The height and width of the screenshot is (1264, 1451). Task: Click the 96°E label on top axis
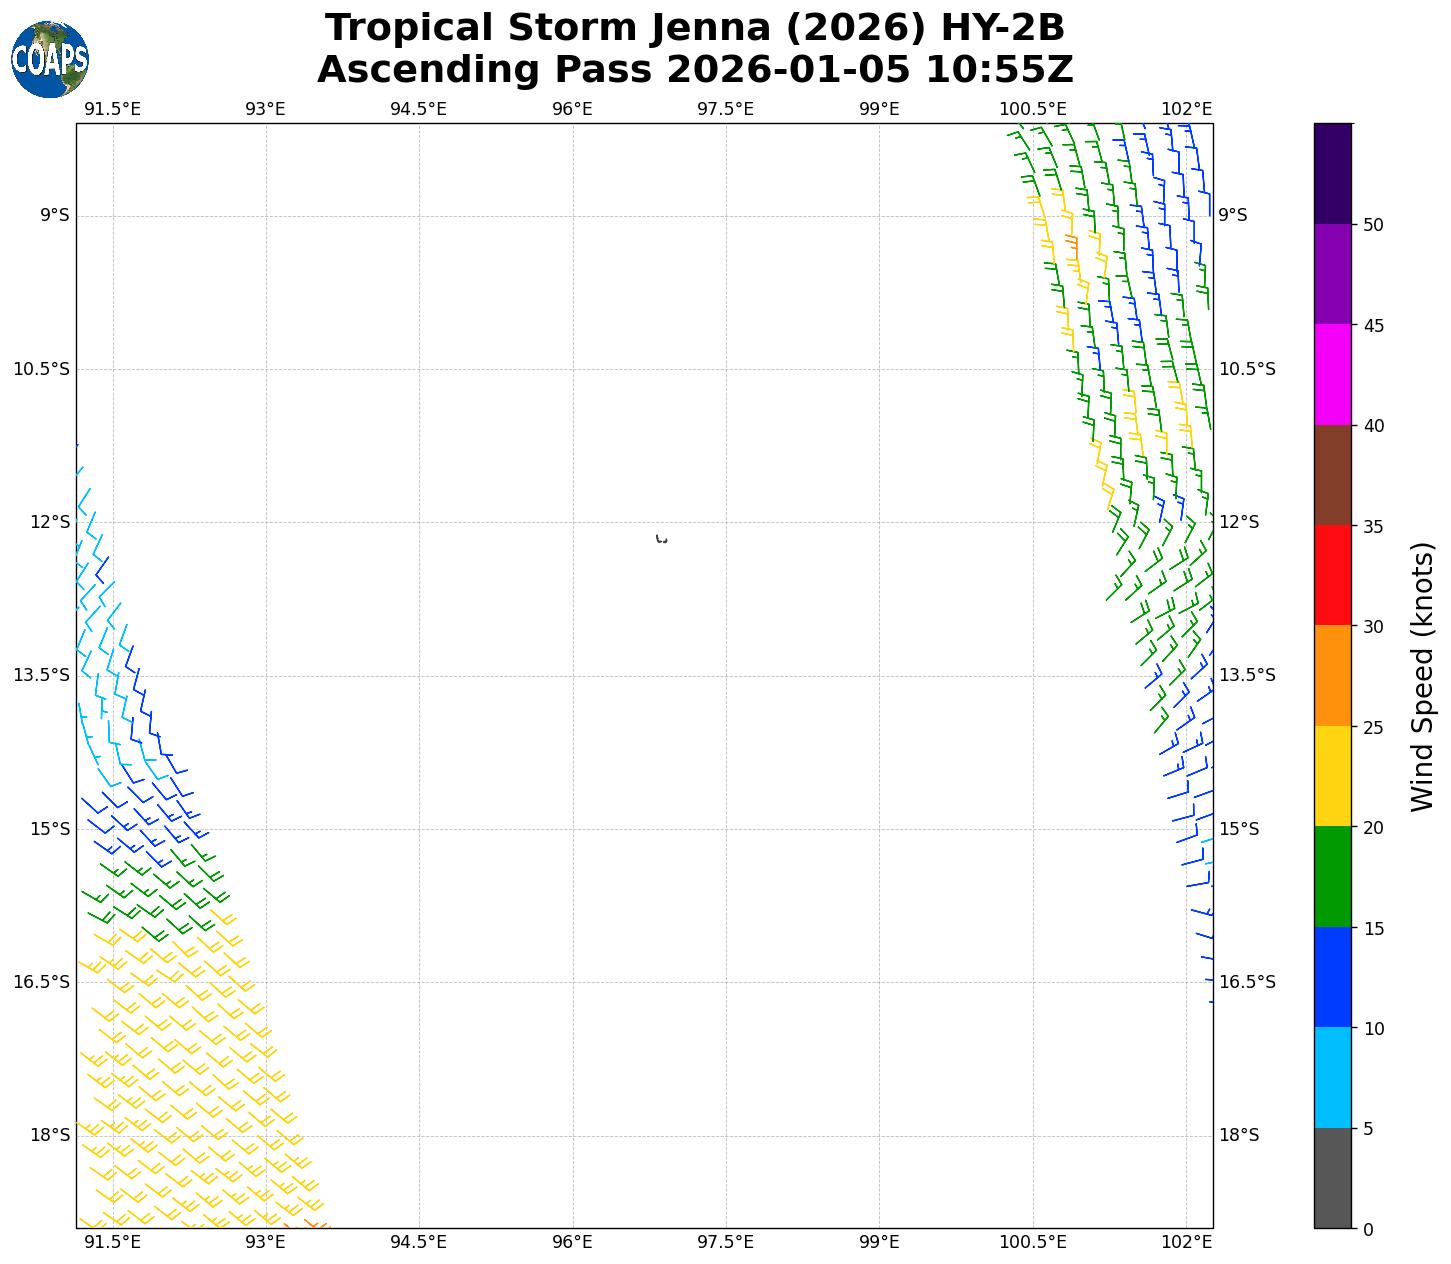click(572, 109)
